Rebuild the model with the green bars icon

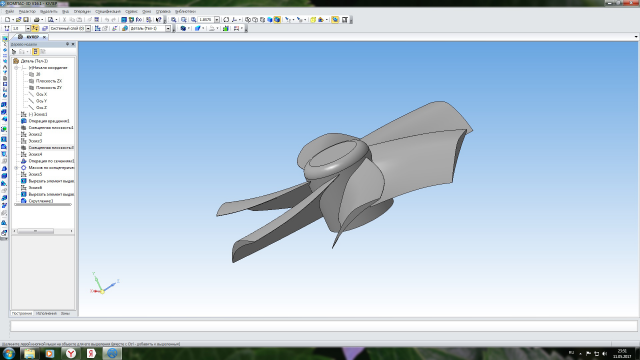(226, 29)
